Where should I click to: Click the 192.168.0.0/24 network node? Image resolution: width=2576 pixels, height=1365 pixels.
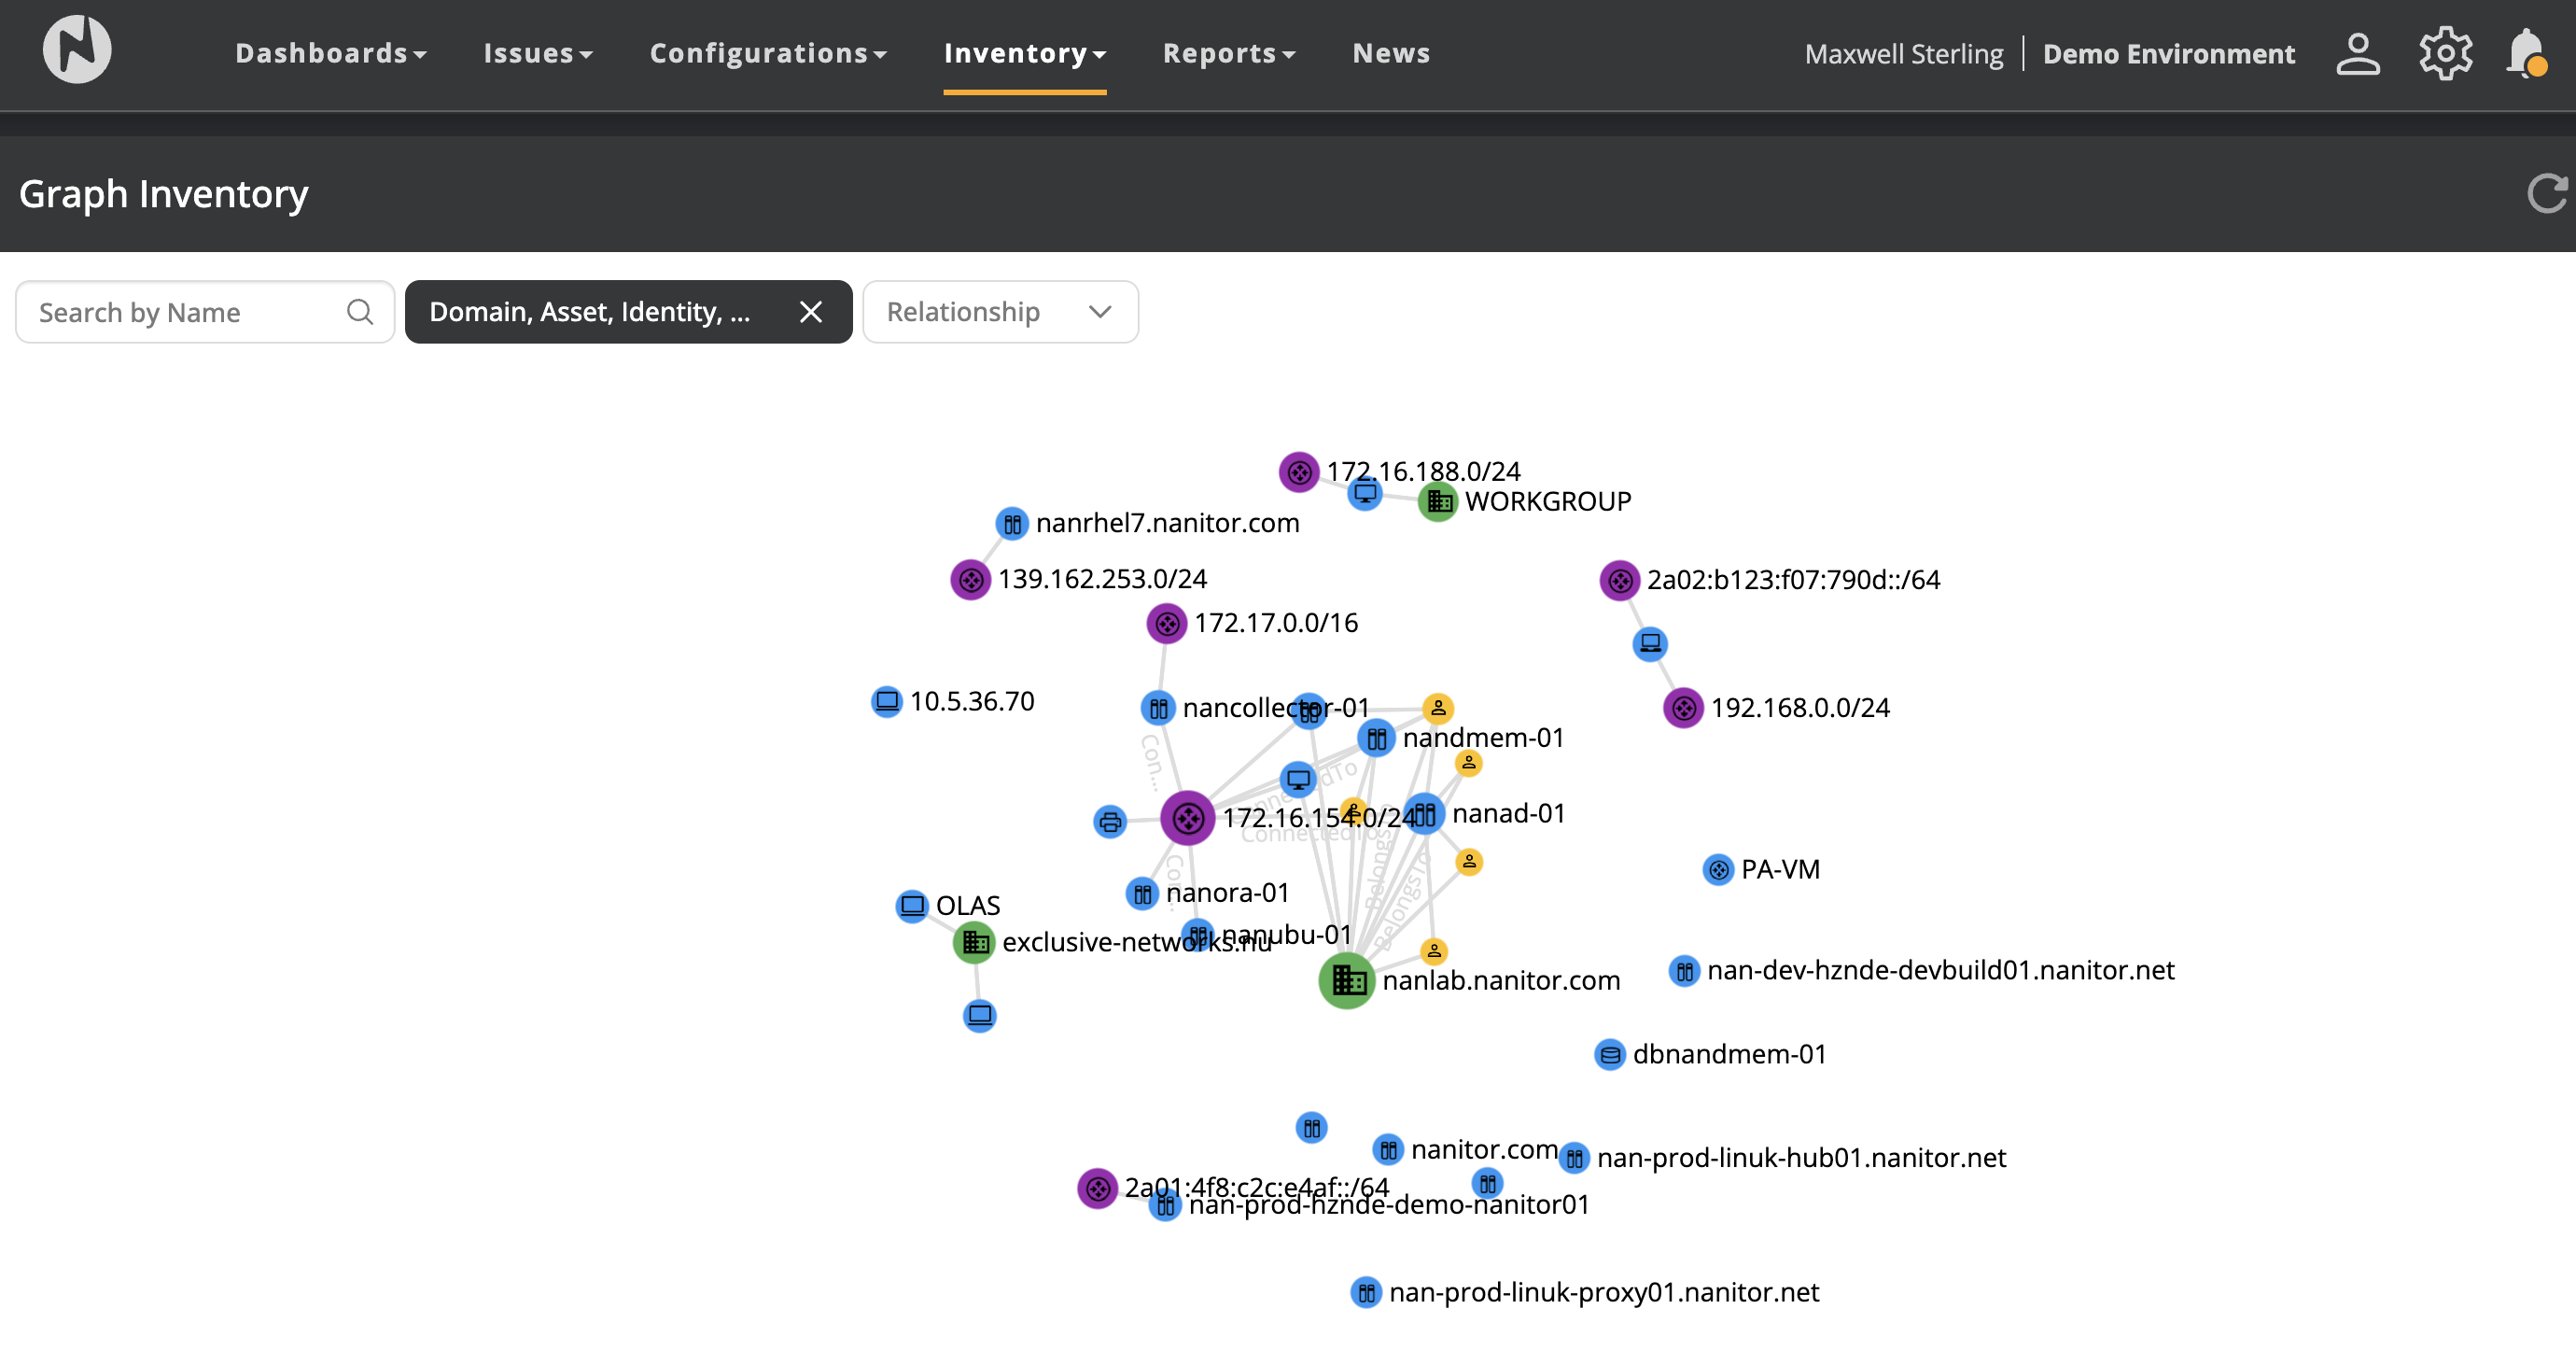(1683, 708)
